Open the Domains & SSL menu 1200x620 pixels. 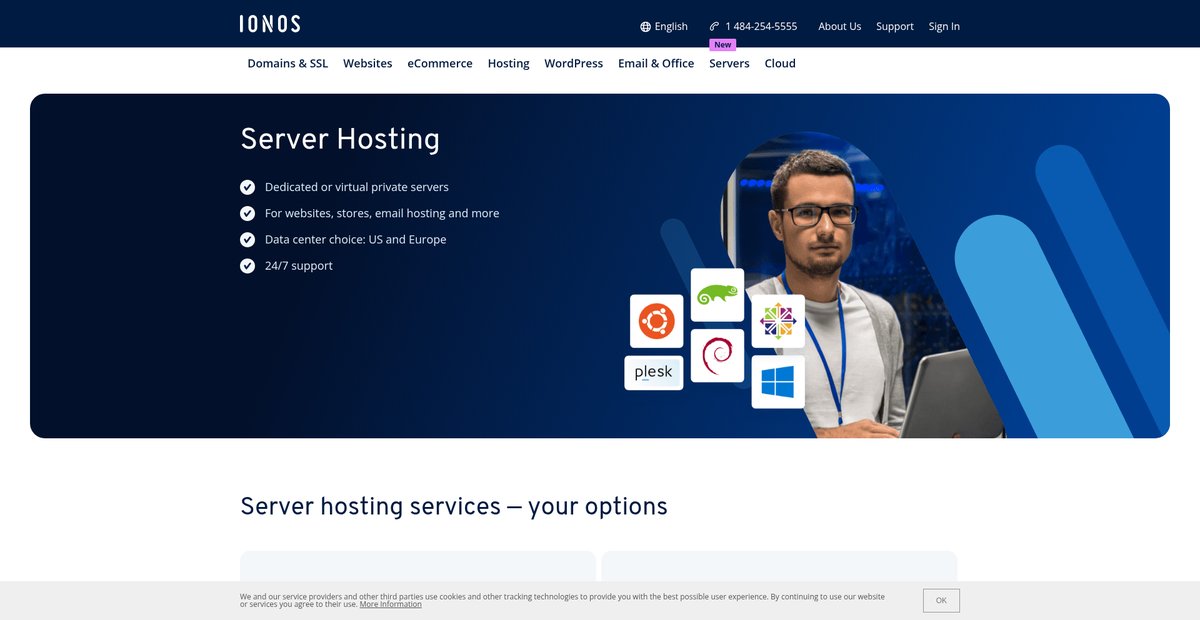[288, 63]
